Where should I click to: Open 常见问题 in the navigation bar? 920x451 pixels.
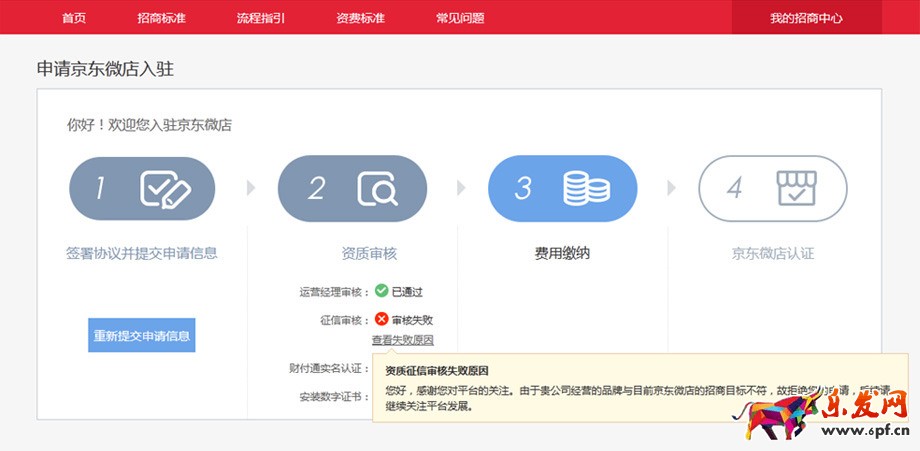tap(460, 18)
